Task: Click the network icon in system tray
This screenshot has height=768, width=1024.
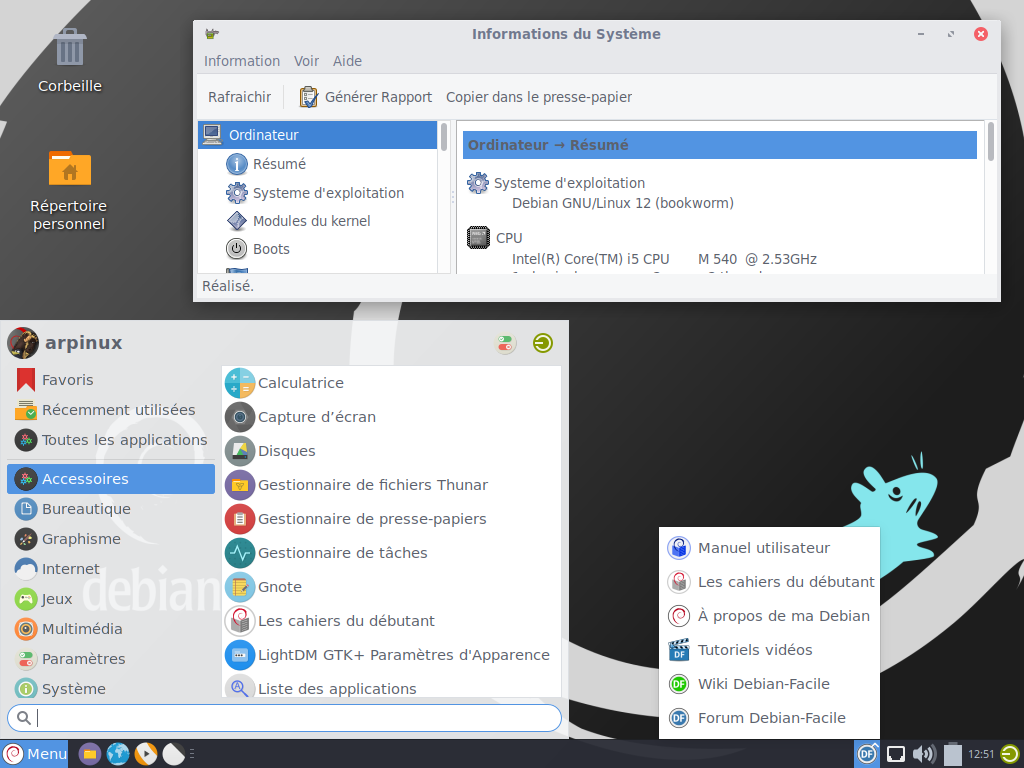Action: pyautogui.click(x=895, y=754)
